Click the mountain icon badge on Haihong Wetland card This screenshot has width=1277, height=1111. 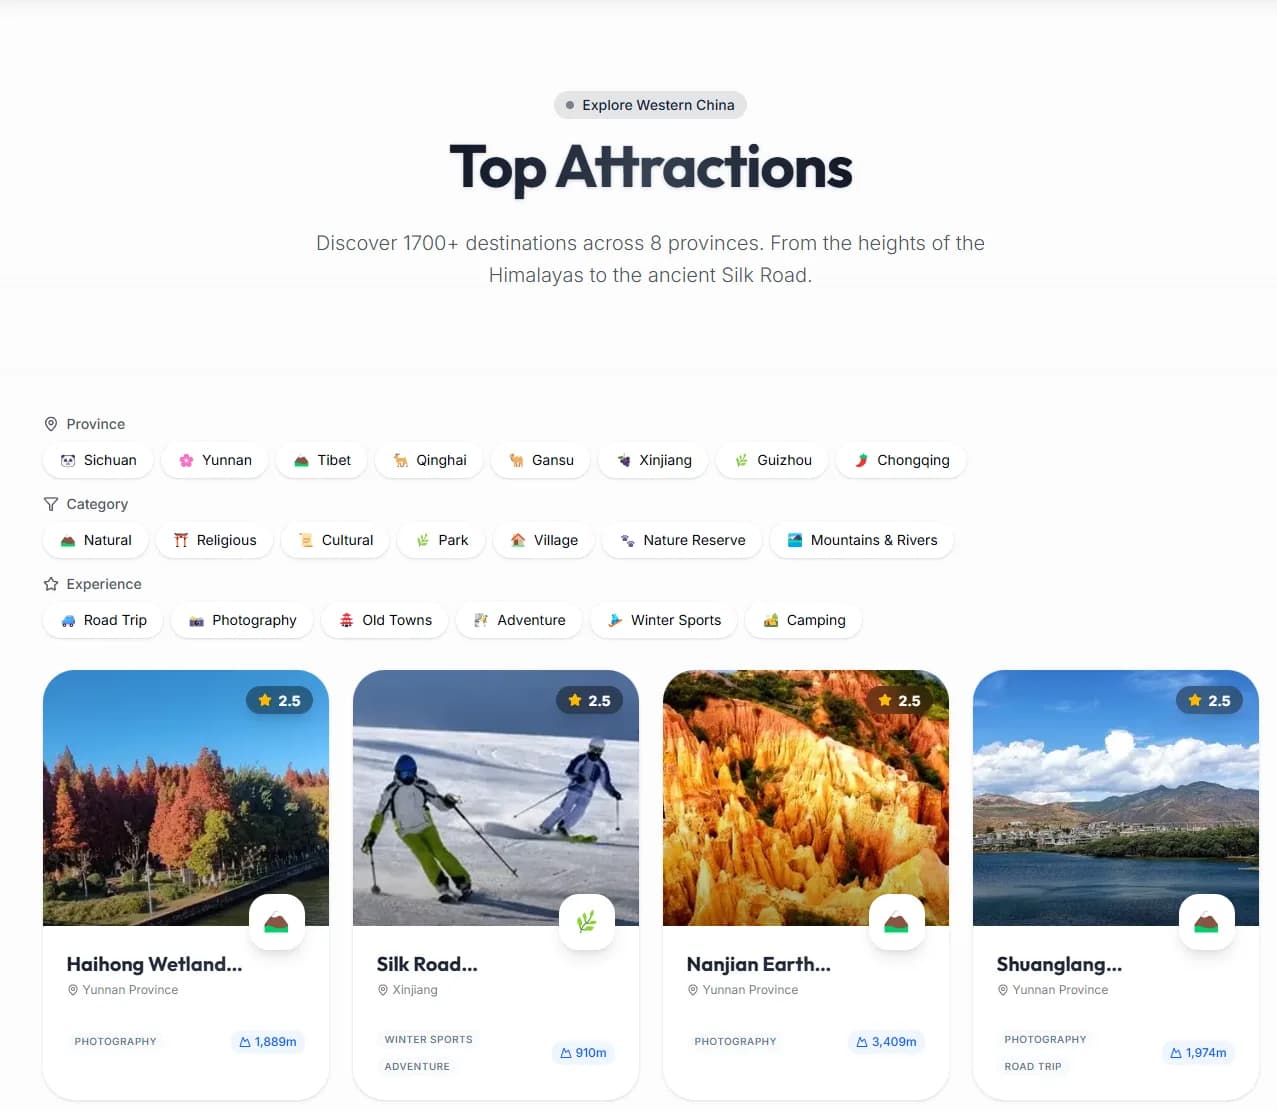(277, 922)
